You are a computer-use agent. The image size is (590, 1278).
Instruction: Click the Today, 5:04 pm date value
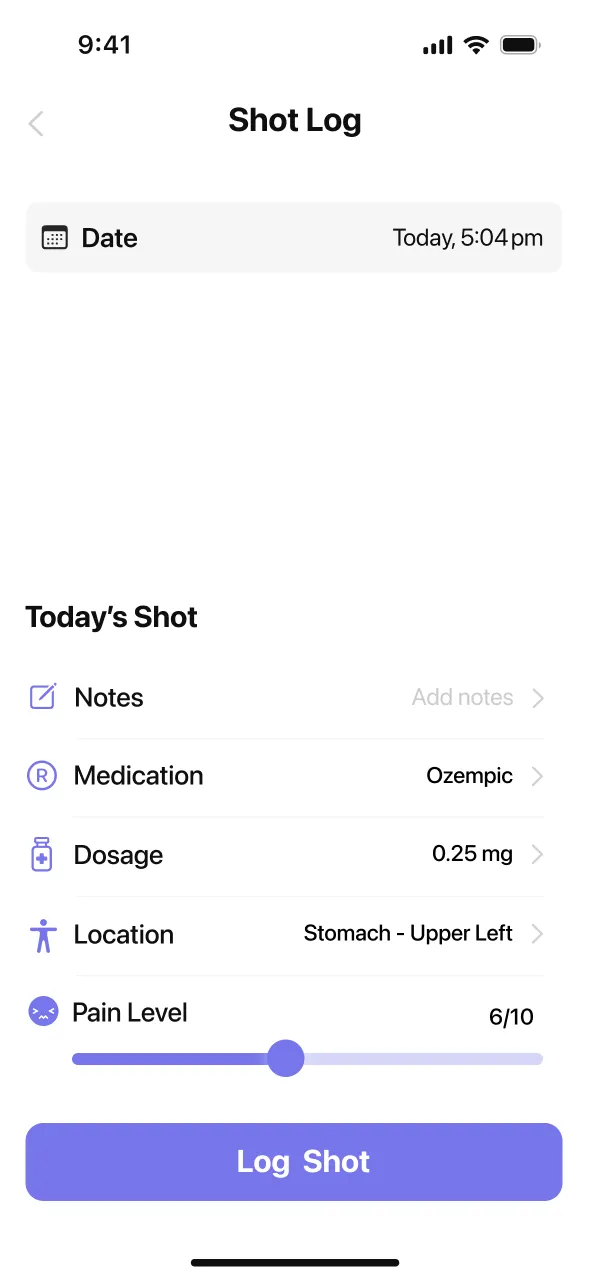click(467, 237)
